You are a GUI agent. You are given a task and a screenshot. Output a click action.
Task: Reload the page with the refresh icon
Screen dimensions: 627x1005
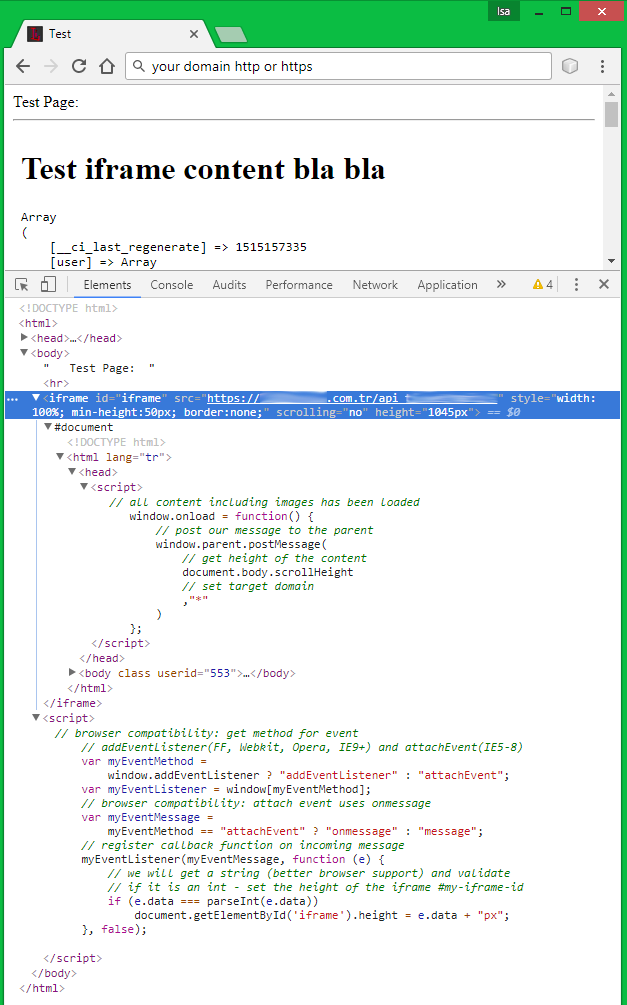pos(79,66)
